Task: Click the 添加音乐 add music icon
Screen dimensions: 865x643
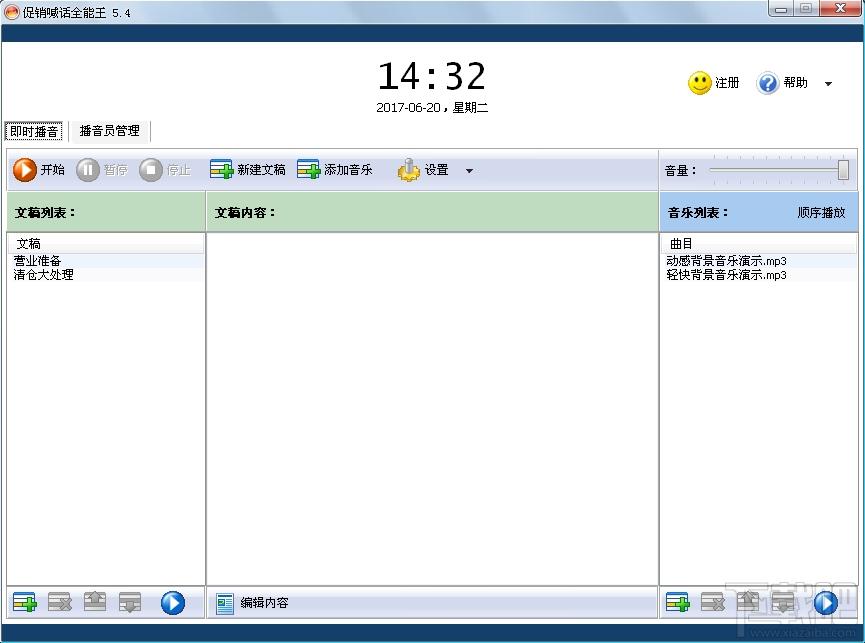Action: coord(308,170)
